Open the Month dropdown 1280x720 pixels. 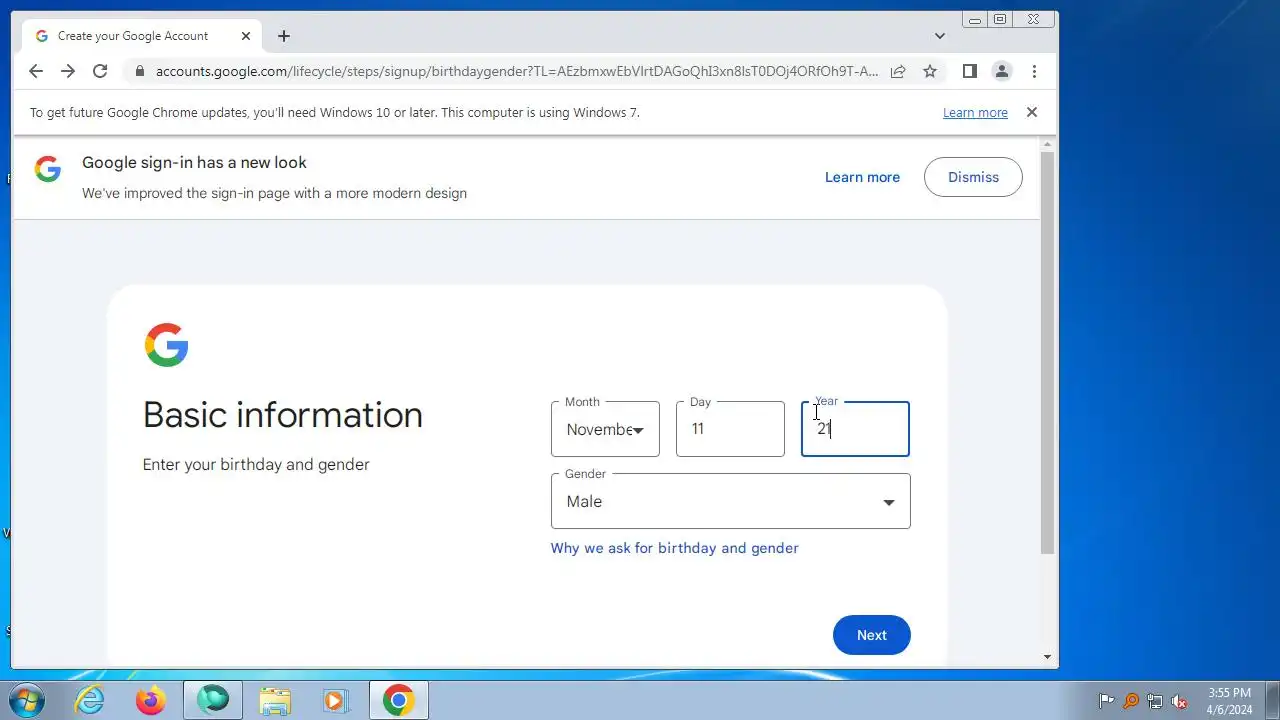tap(605, 429)
